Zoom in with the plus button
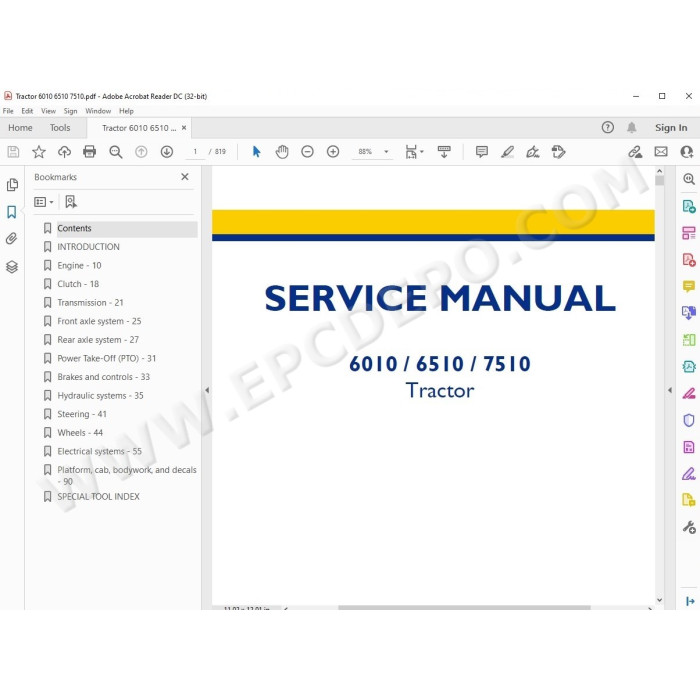 point(333,152)
